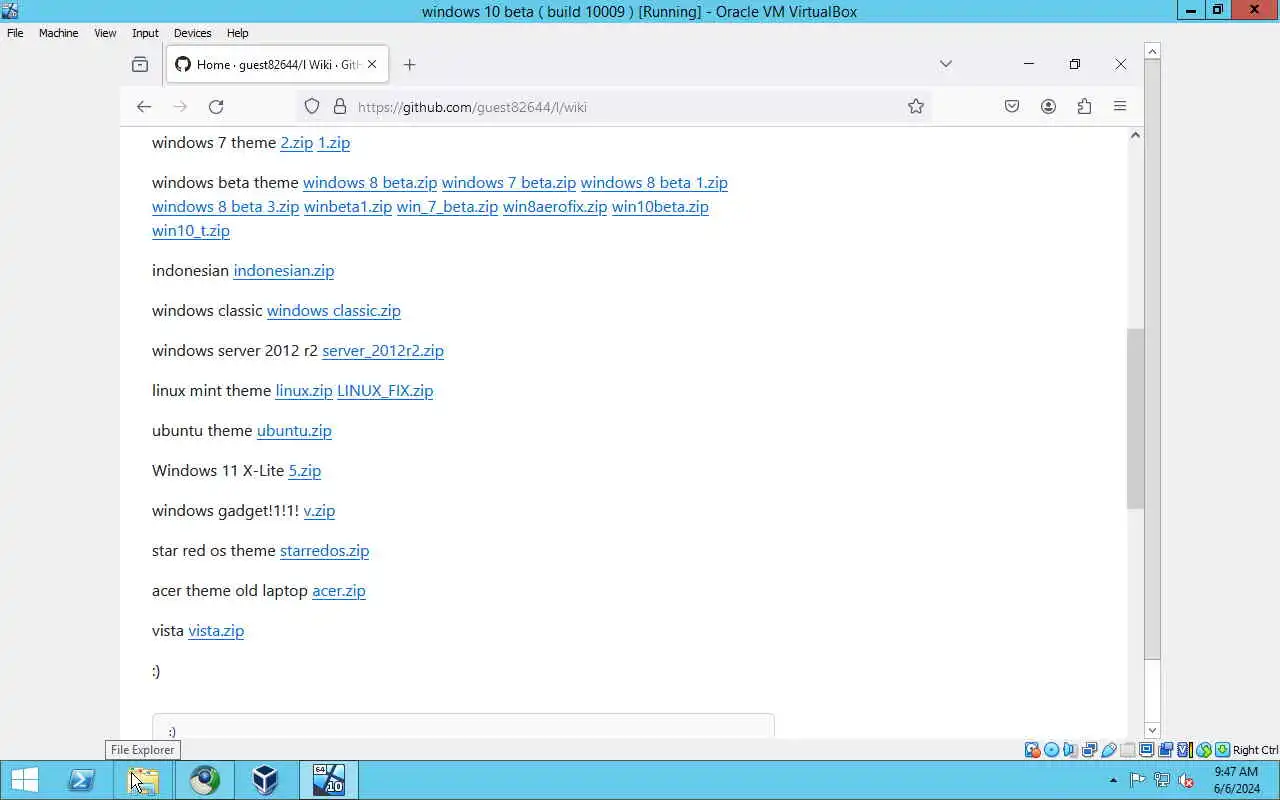Click the taskbar clock showing 9:47 AM
Screen dimensions: 1280x800
[x=1237, y=780]
